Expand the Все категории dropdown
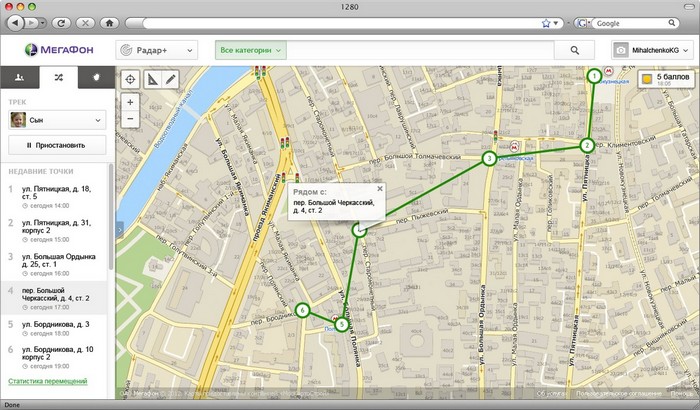The width and height of the screenshot is (700, 410). click(251, 49)
